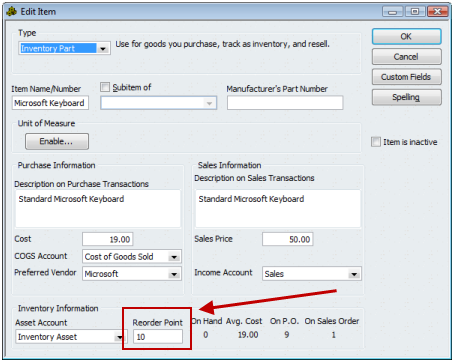Click the Cancel button

point(407,57)
